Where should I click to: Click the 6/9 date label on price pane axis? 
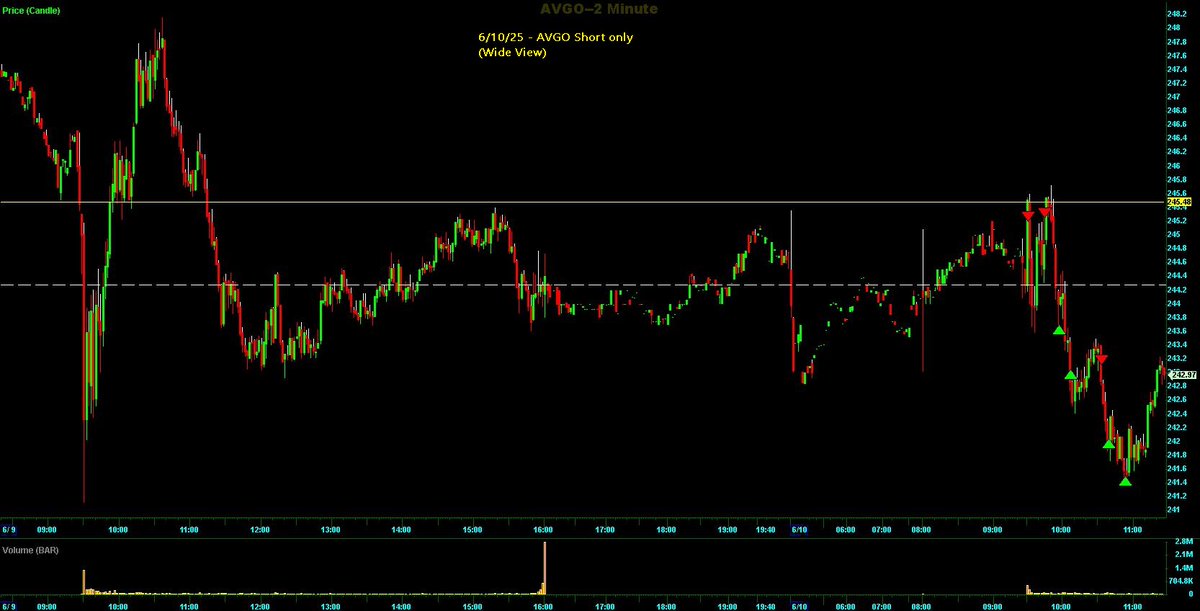click(x=9, y=529)
